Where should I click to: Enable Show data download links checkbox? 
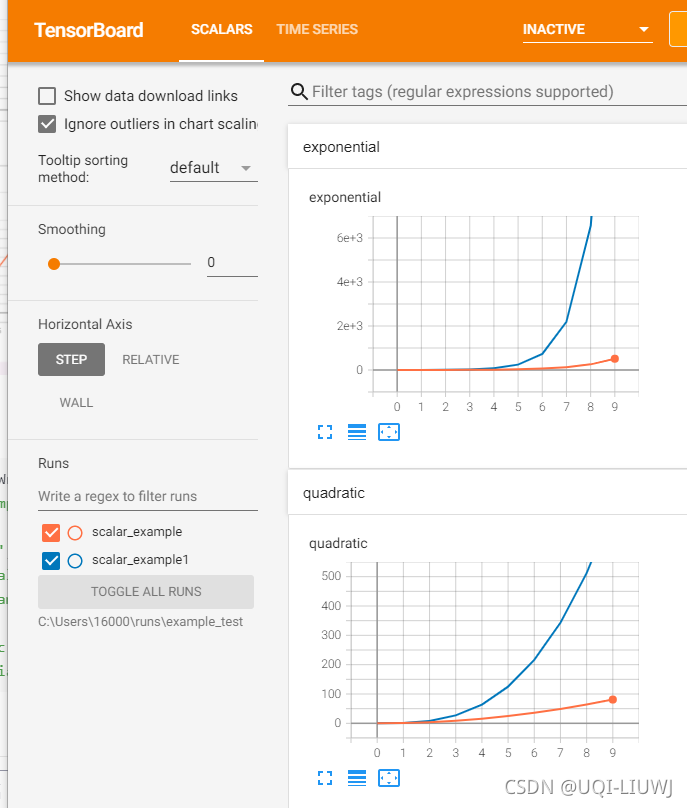tap(47, 96)
